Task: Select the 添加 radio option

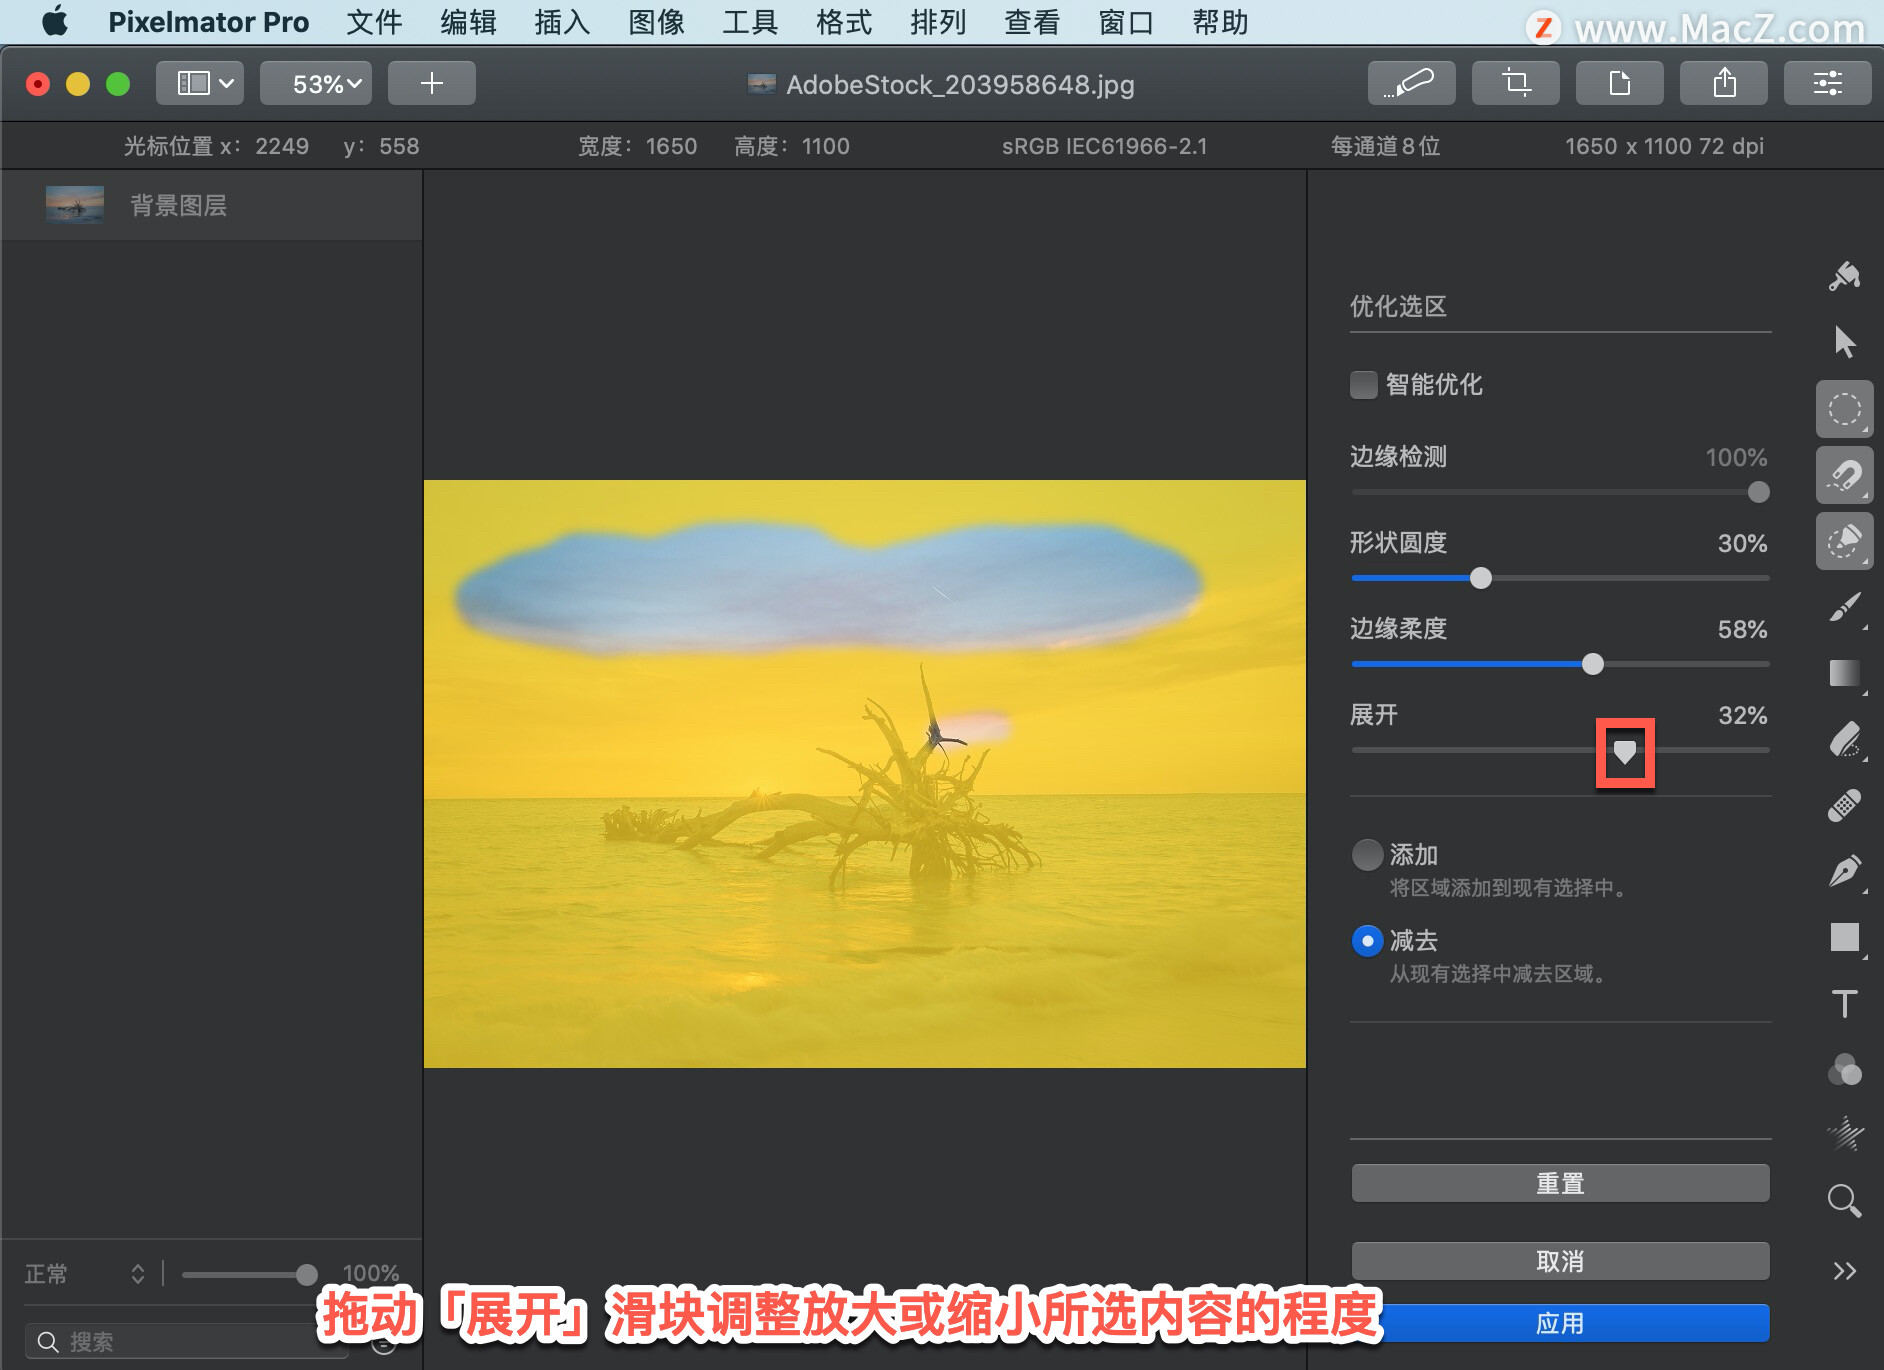Action: tap(1367, 855)
